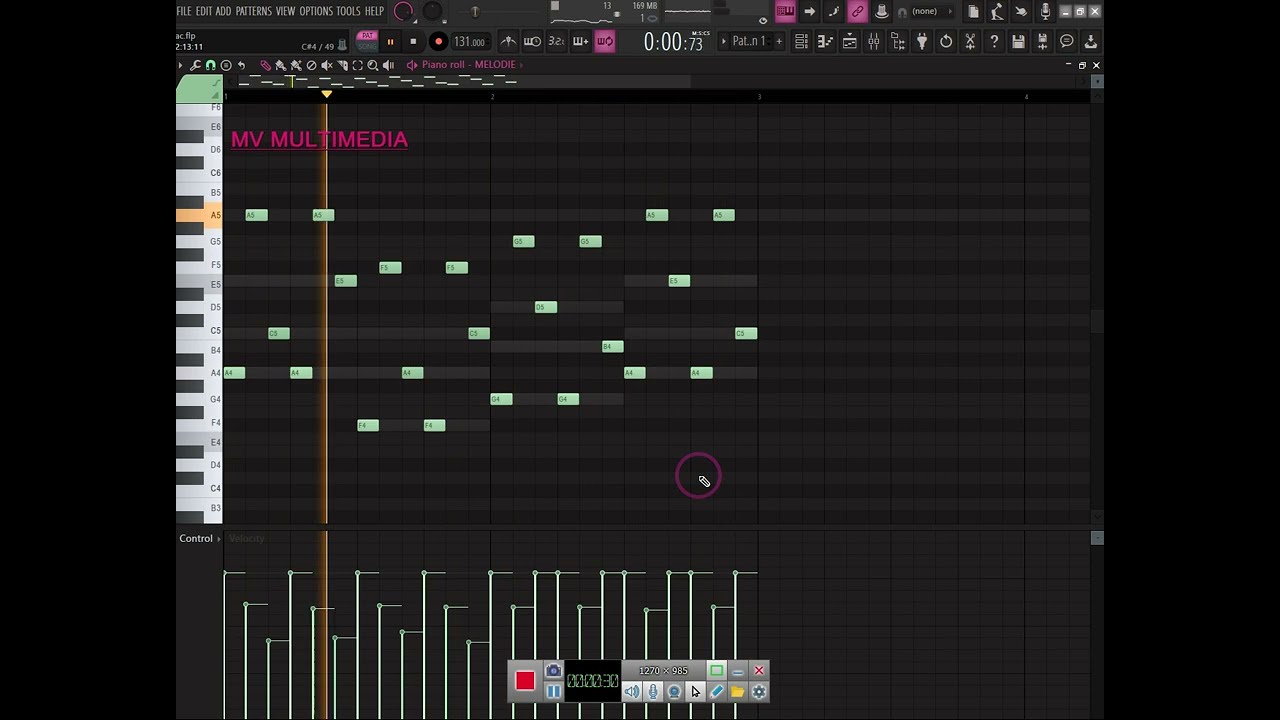Open the (none) snap selector dropdown
This screenshot has height=720, width=1280.
pos(931,11)
